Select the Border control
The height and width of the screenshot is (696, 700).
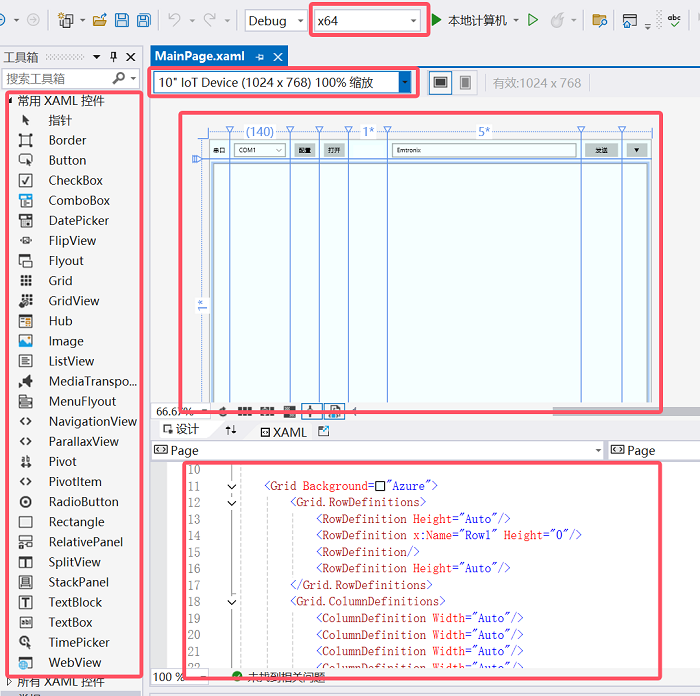click(67, 140)
